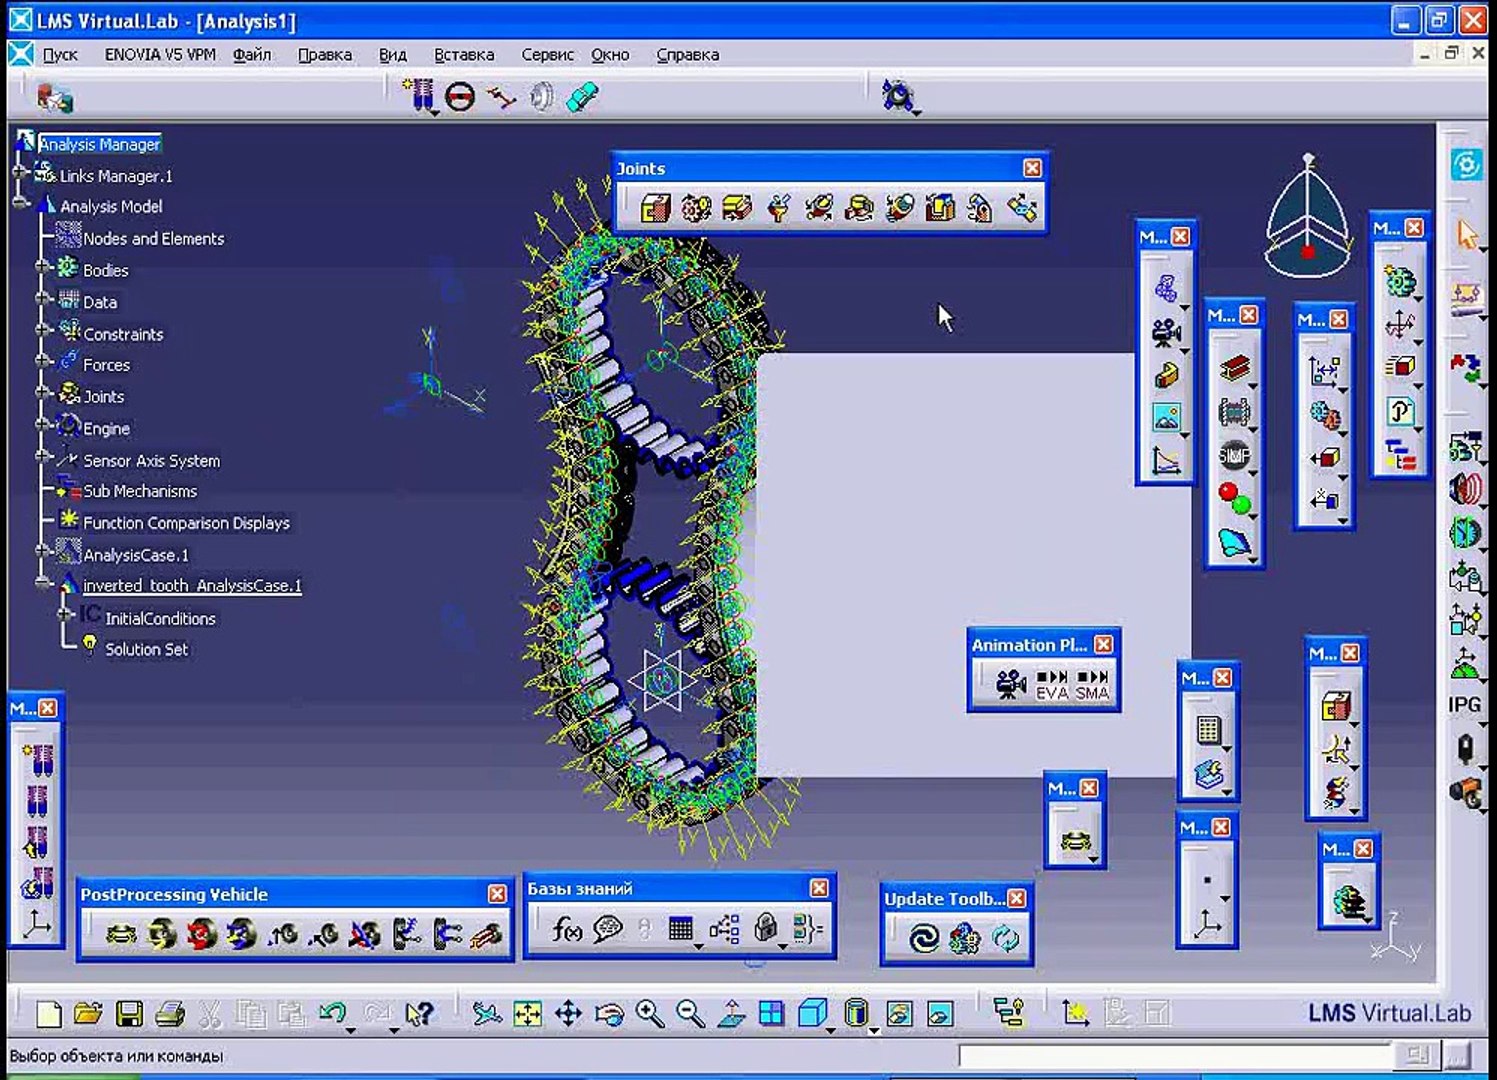Click the red tire icon in PostProcessing Vehicle
Viewport: 1497px width, 1080px height.
pyautogui.click(x=202, y=935)
